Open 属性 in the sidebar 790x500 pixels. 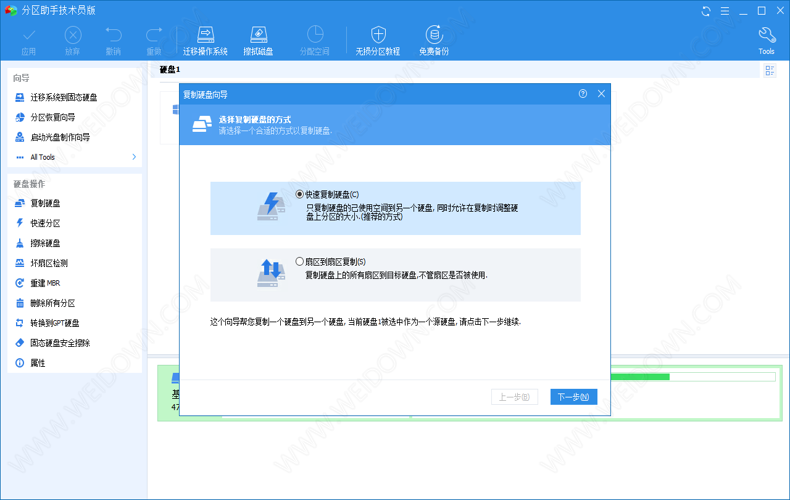coord(37,363)
